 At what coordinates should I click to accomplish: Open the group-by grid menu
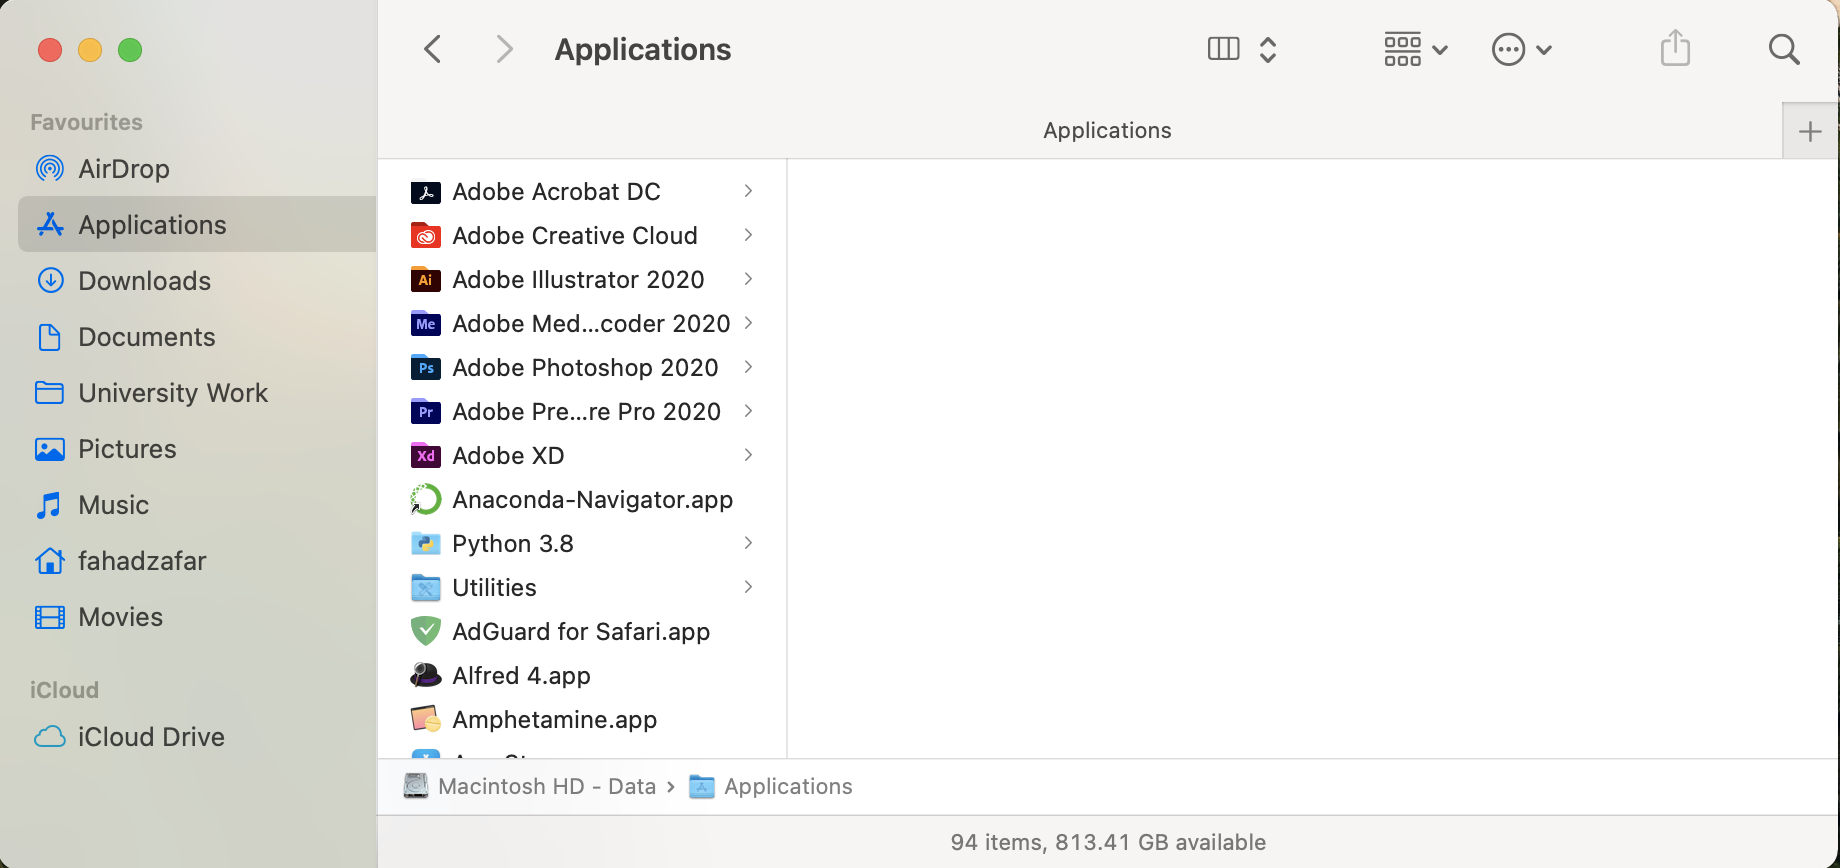pyautogui.click(x=1415, y=49)
